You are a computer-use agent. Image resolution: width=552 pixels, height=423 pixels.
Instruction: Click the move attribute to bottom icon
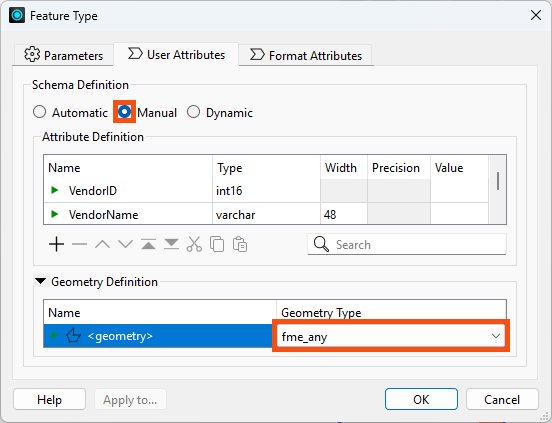(x=171, y=244)
